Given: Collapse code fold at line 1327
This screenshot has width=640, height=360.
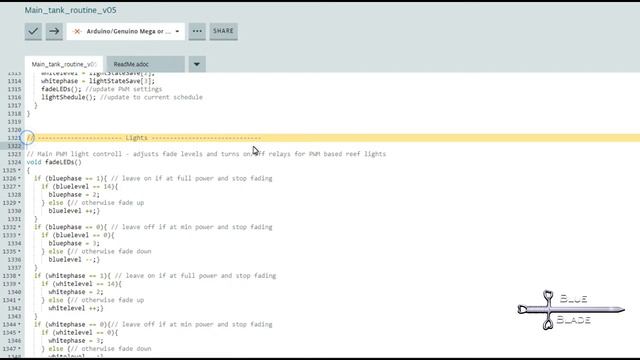Looking at the screenshot, I should 19,187.
